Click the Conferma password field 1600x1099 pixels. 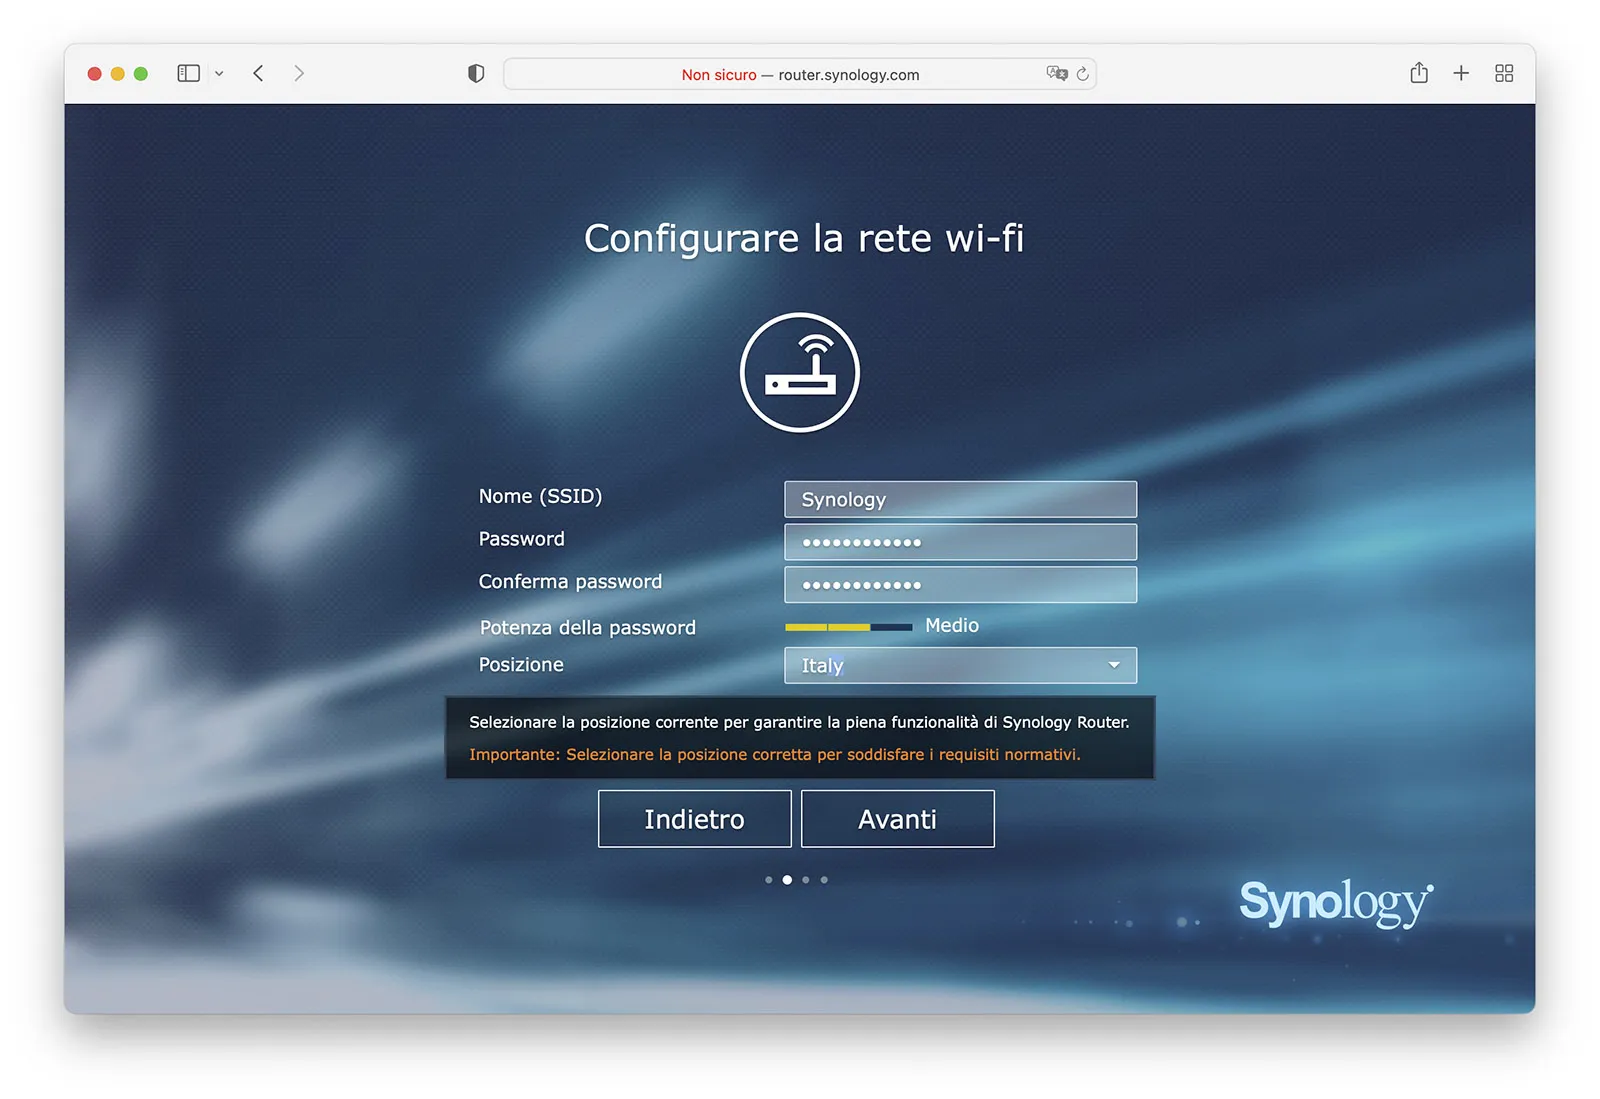point(959,584)
